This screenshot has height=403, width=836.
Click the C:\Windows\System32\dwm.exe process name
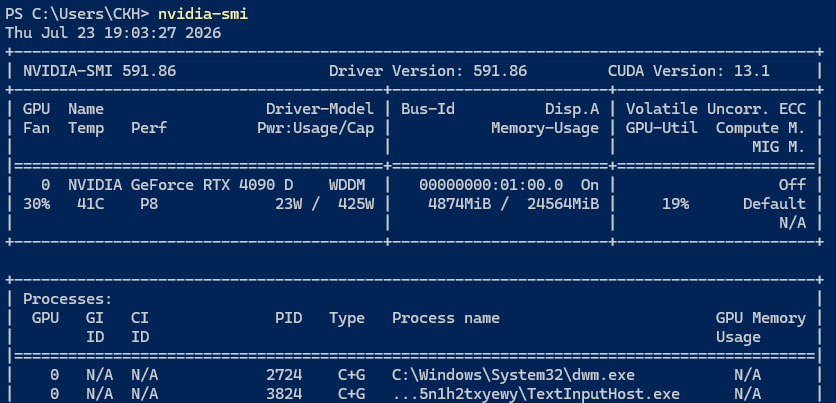pos(513,375)
